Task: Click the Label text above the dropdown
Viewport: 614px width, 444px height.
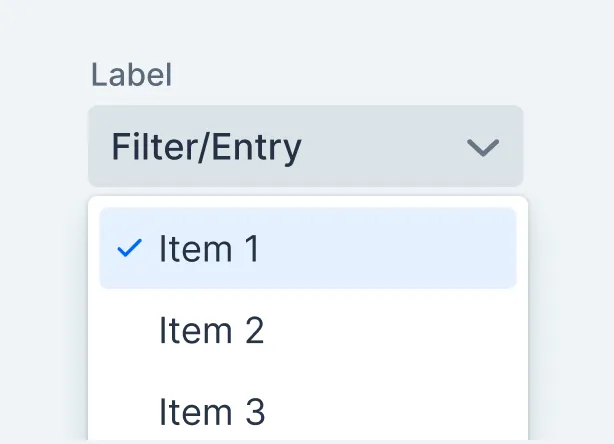Action: (131, 75)
